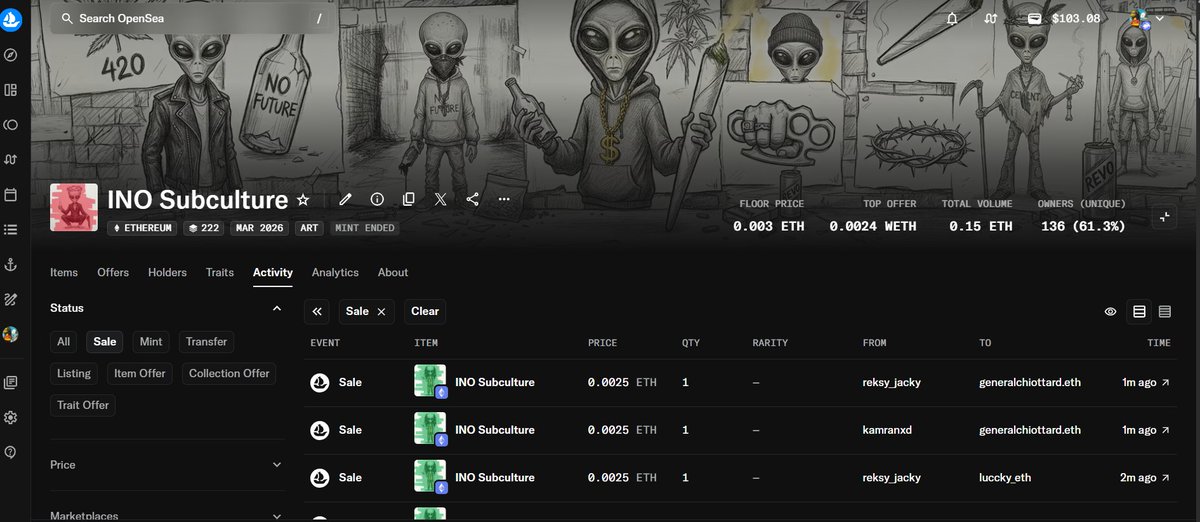Open the list Activity icon in sidebar
Screen dimensions: 1200x522
pos(10,229)
